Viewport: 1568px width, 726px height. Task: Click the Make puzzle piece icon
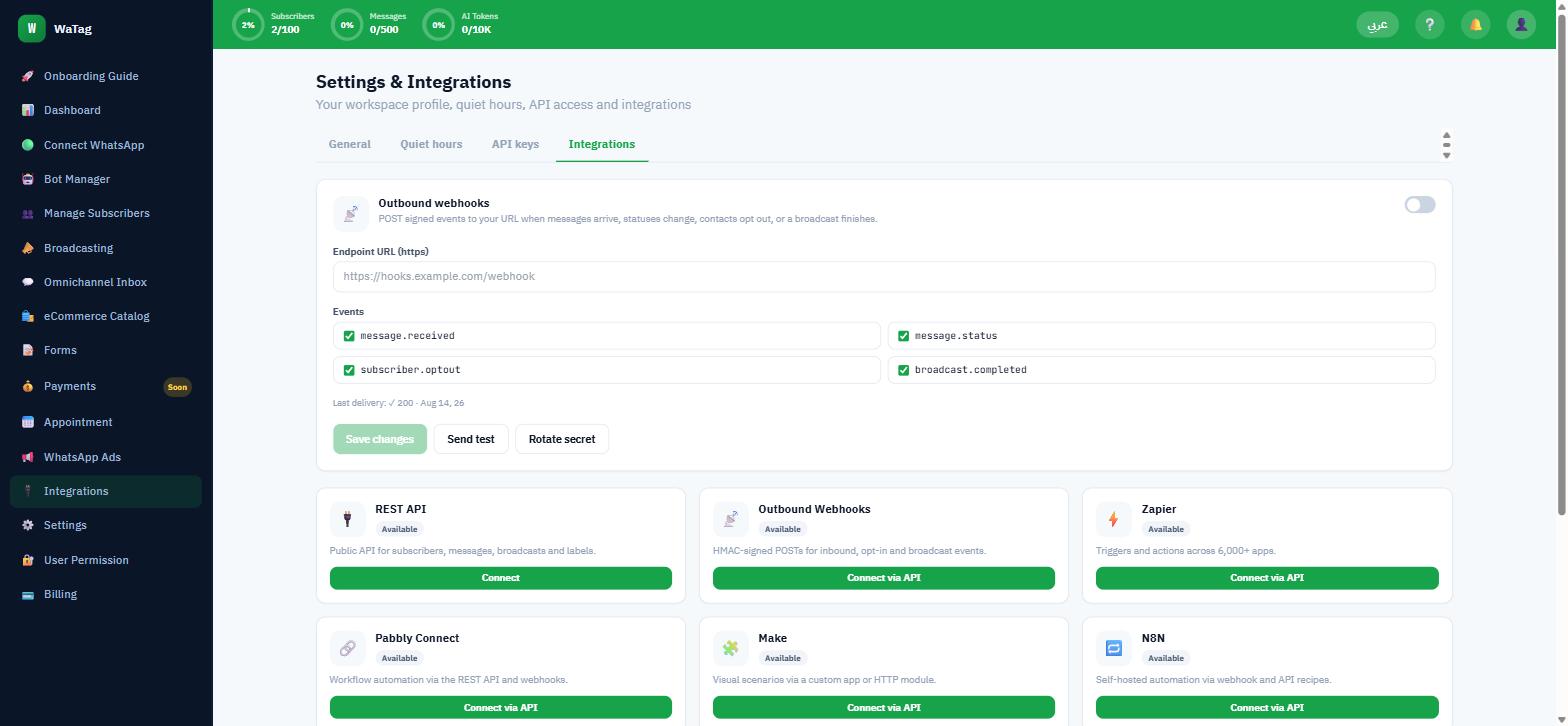pyautogui.click(x=730, y=648)
